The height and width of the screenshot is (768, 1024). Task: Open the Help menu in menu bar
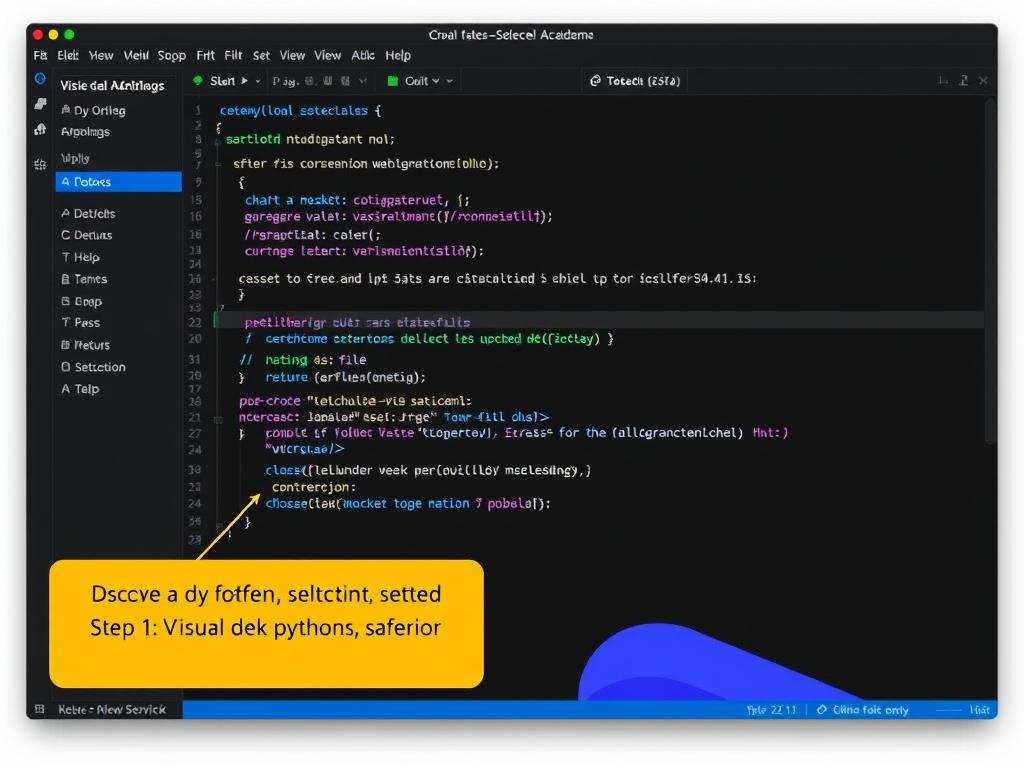398,56
